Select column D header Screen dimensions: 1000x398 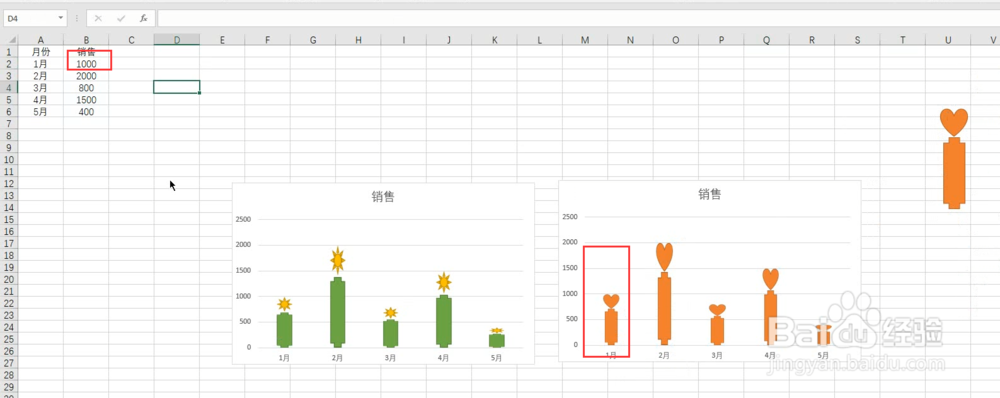click(x=177, y=40)
